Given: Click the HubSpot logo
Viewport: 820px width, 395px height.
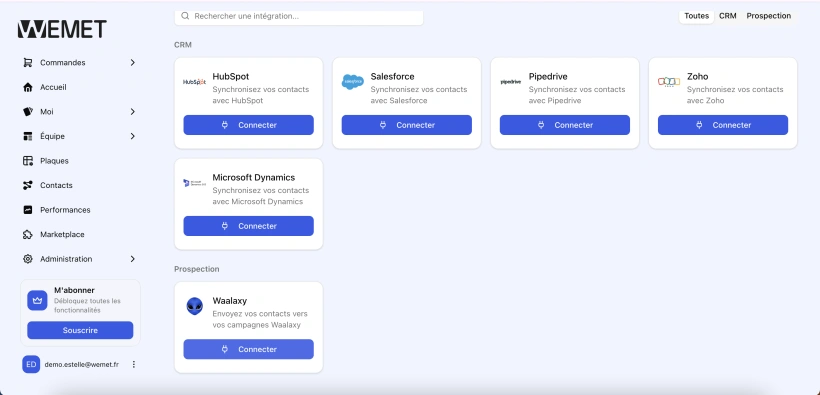Looking at the screenshot, I should [194, 82].
